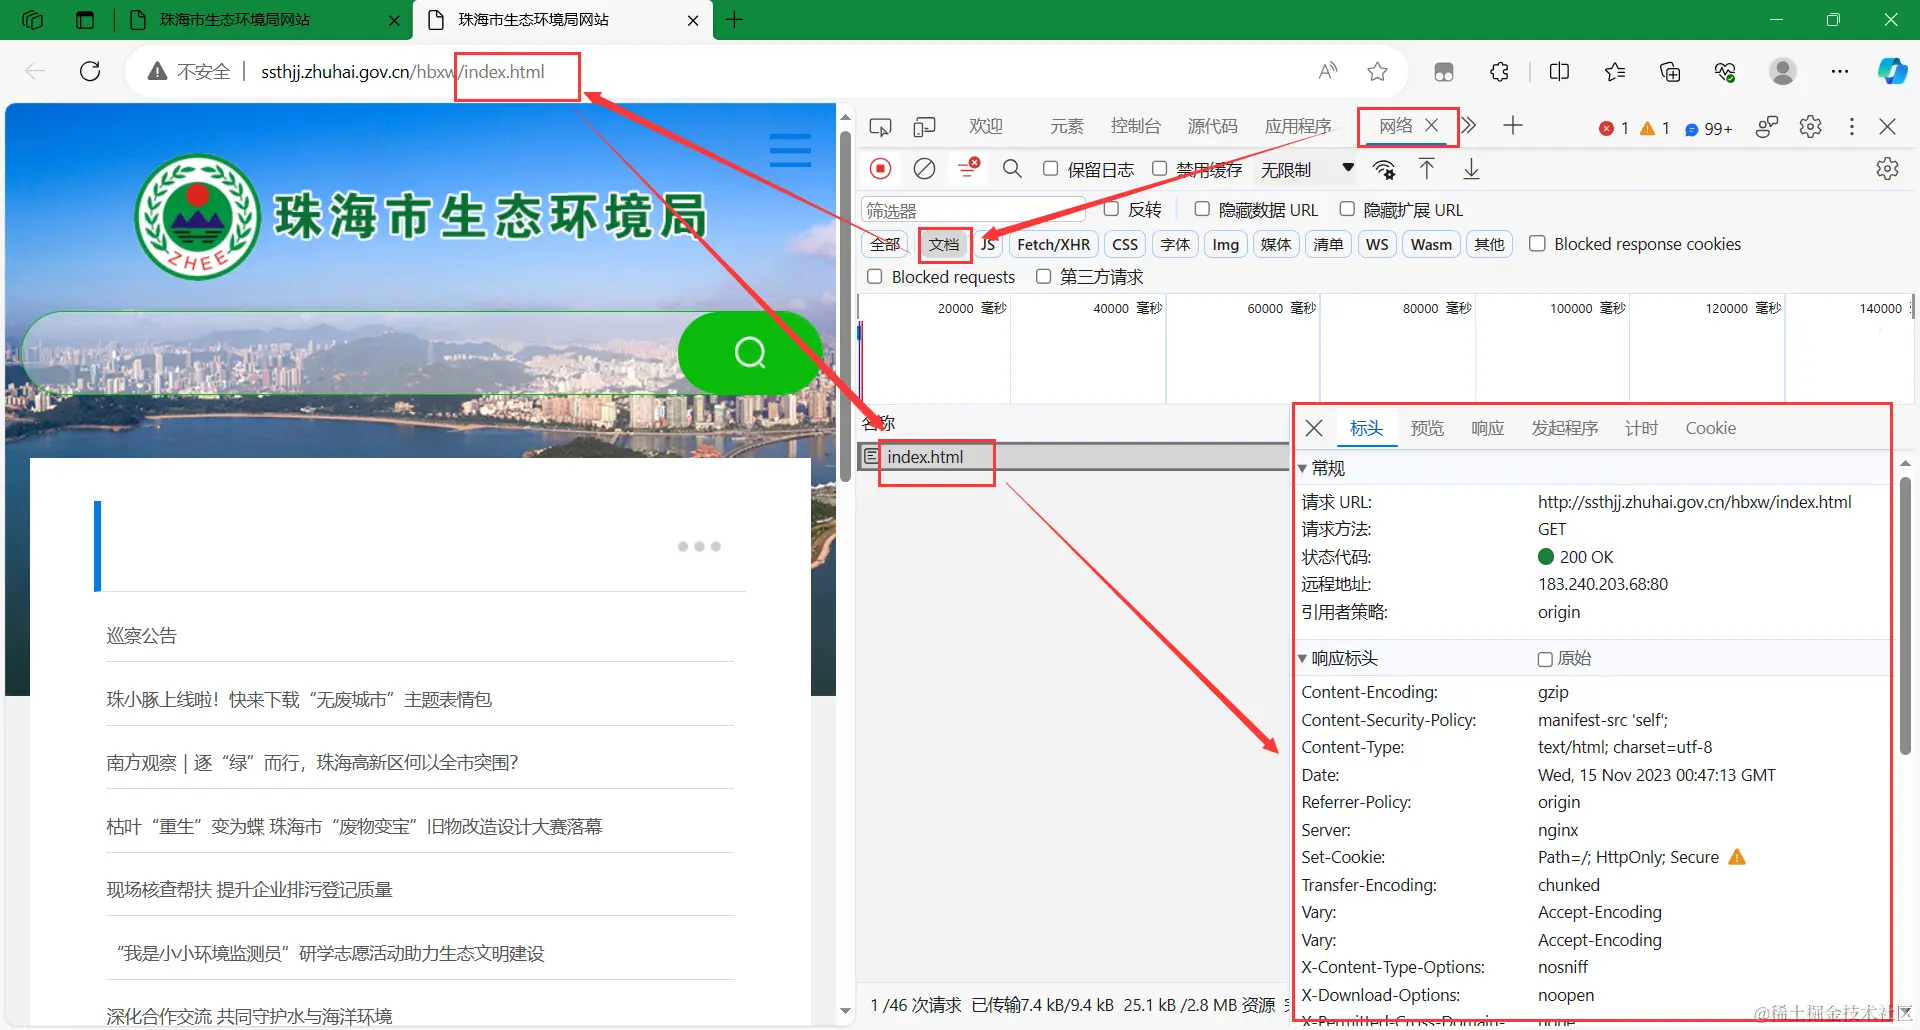Viewport: 1920px width, 1030px height.
Task: Open the 巡察公告 news link
Action: (142, 635)
